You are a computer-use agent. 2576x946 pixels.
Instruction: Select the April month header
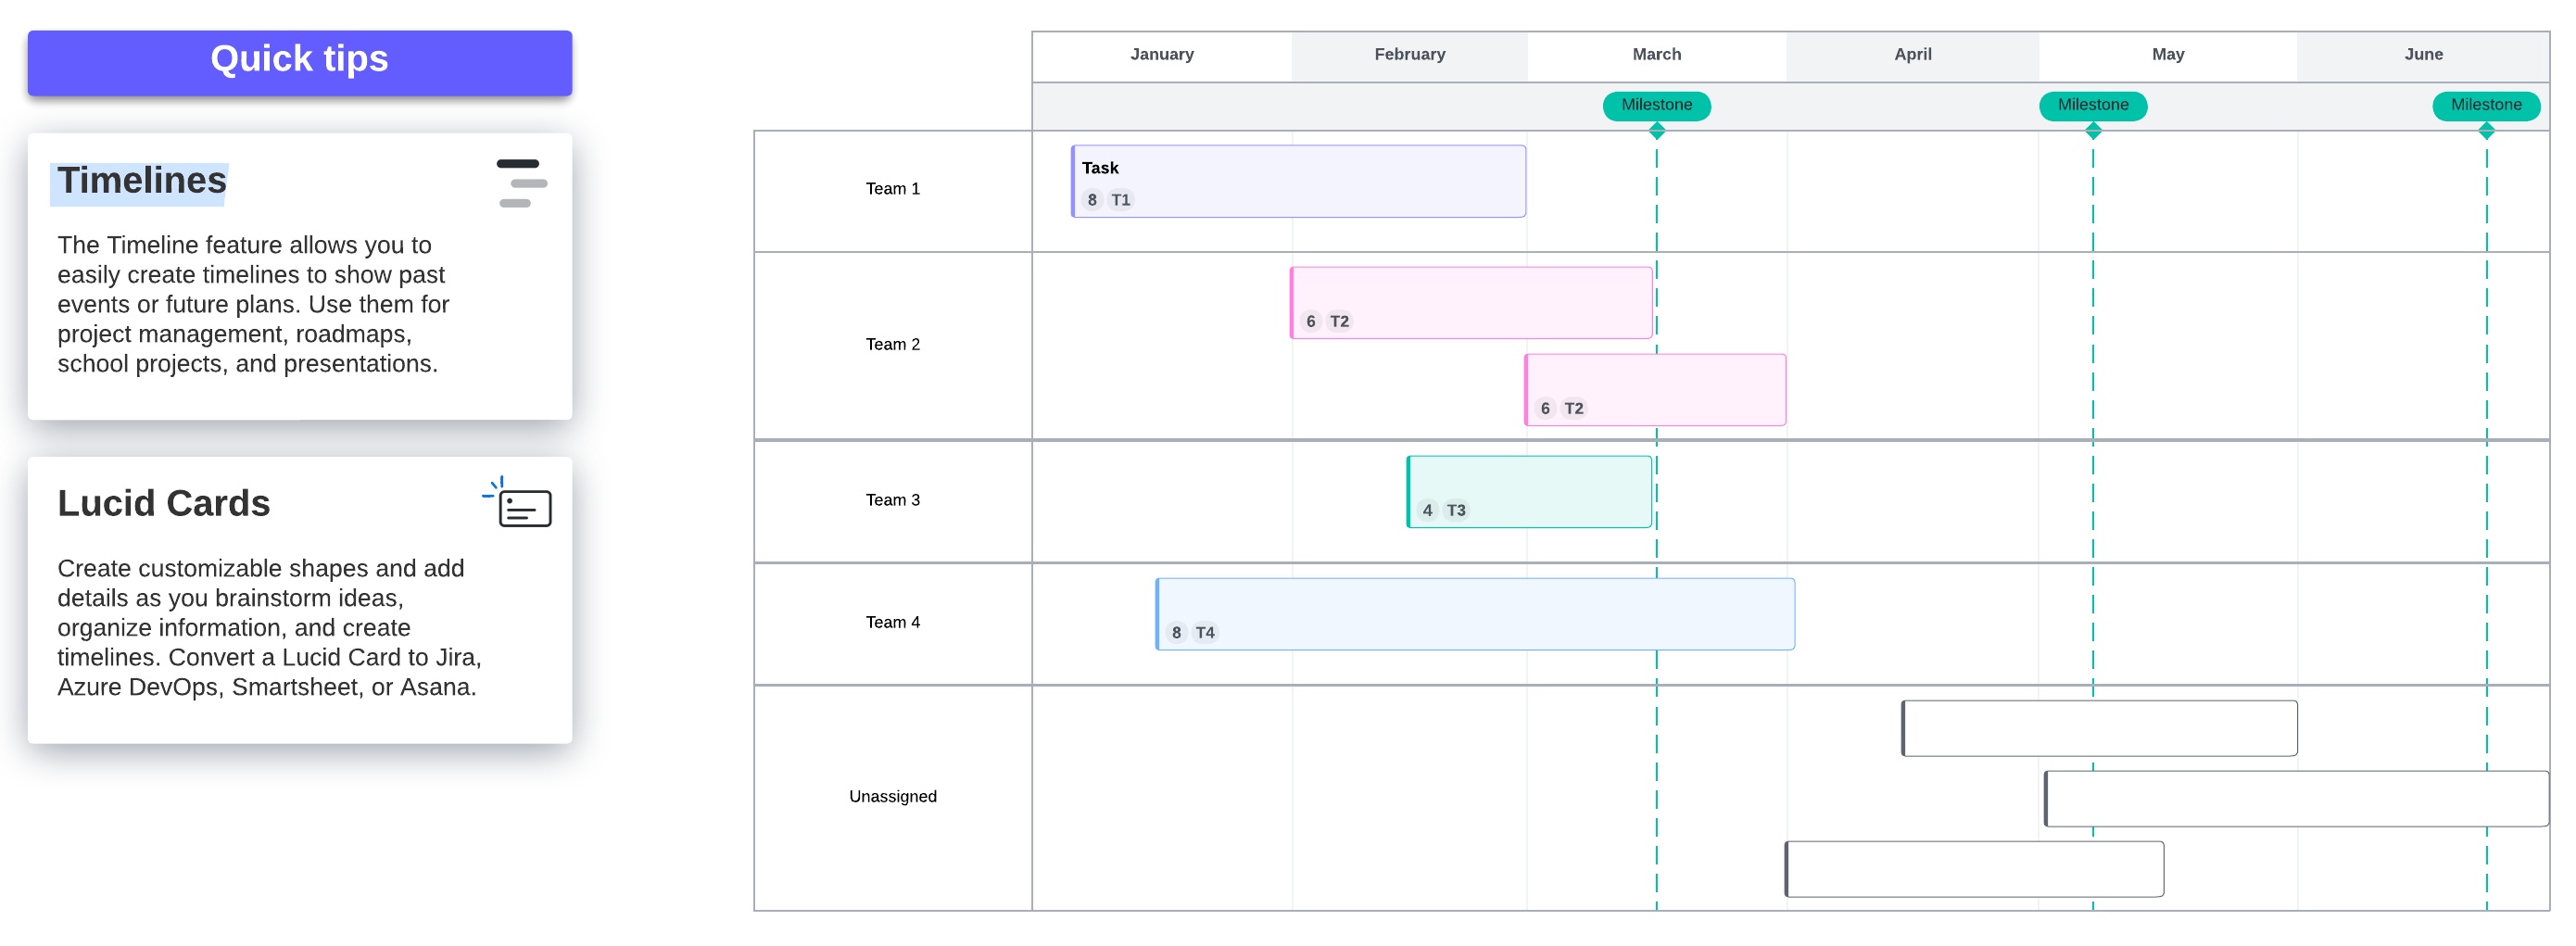1912,55
